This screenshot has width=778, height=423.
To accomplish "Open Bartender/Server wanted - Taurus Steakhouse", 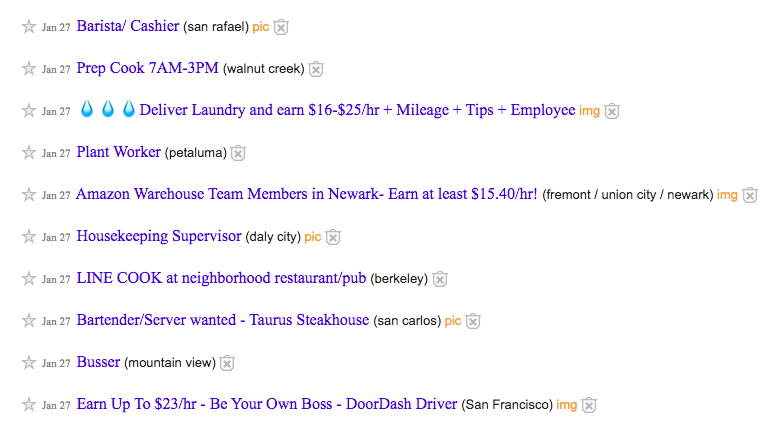I will (x=222, y=320).
